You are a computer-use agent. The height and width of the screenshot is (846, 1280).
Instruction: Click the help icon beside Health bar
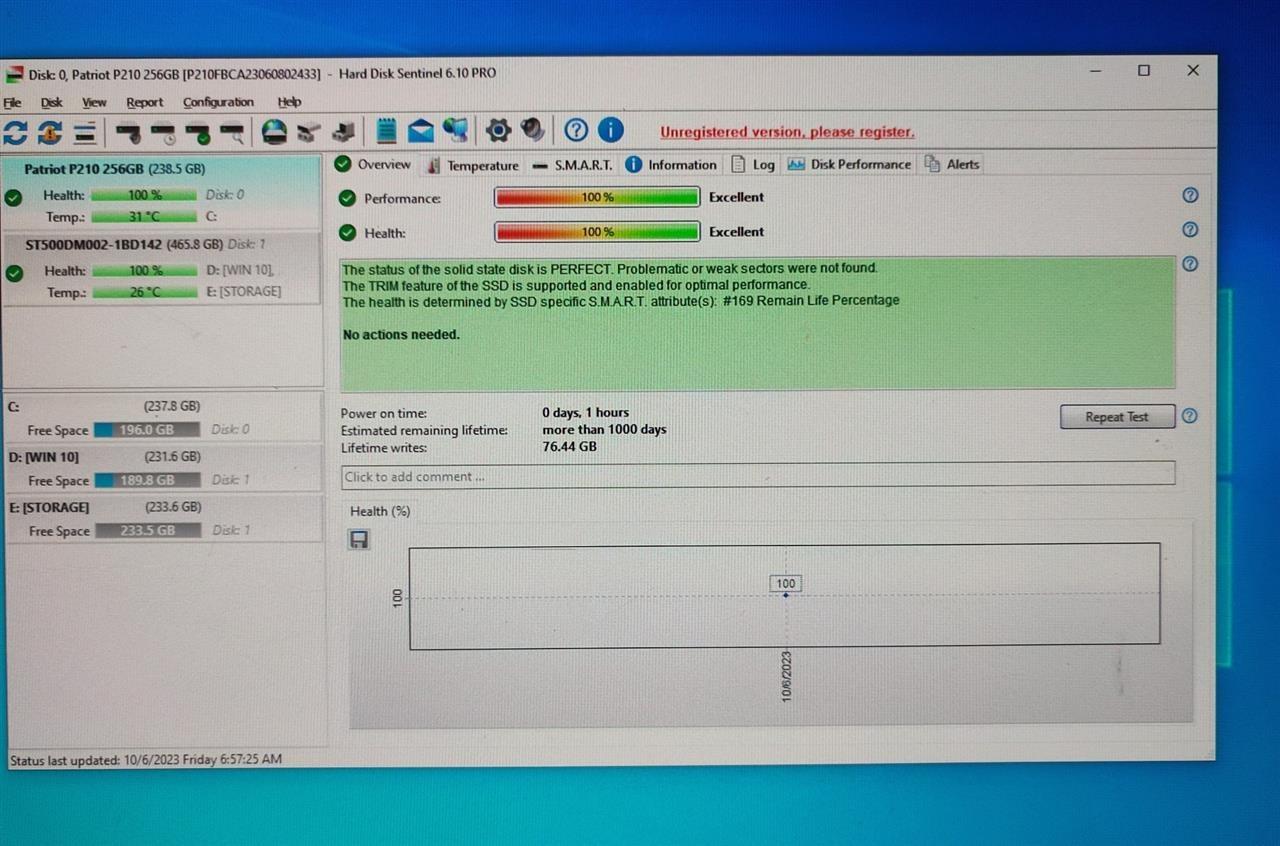[1190, 229]
